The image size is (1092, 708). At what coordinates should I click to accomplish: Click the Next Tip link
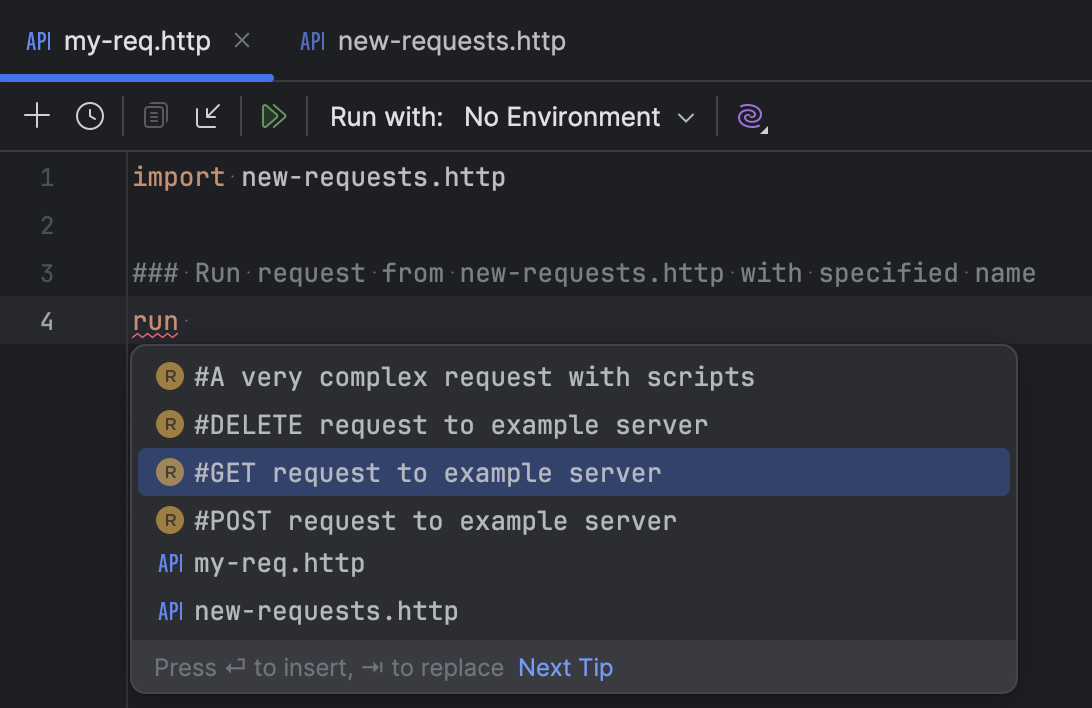565,667
